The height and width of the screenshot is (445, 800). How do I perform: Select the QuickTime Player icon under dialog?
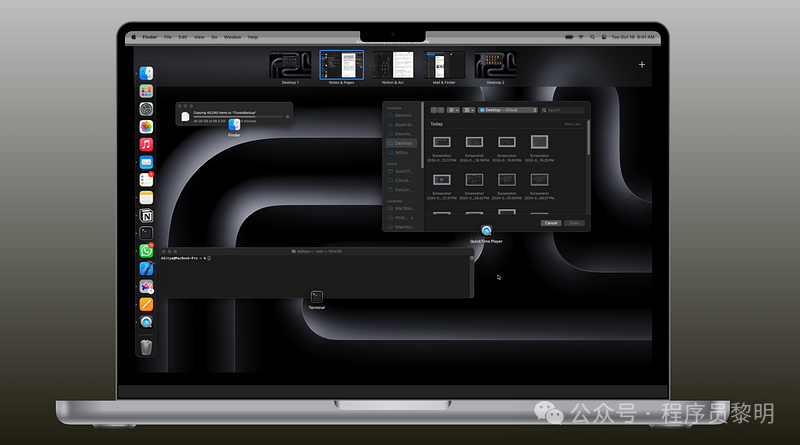(486, 231)
